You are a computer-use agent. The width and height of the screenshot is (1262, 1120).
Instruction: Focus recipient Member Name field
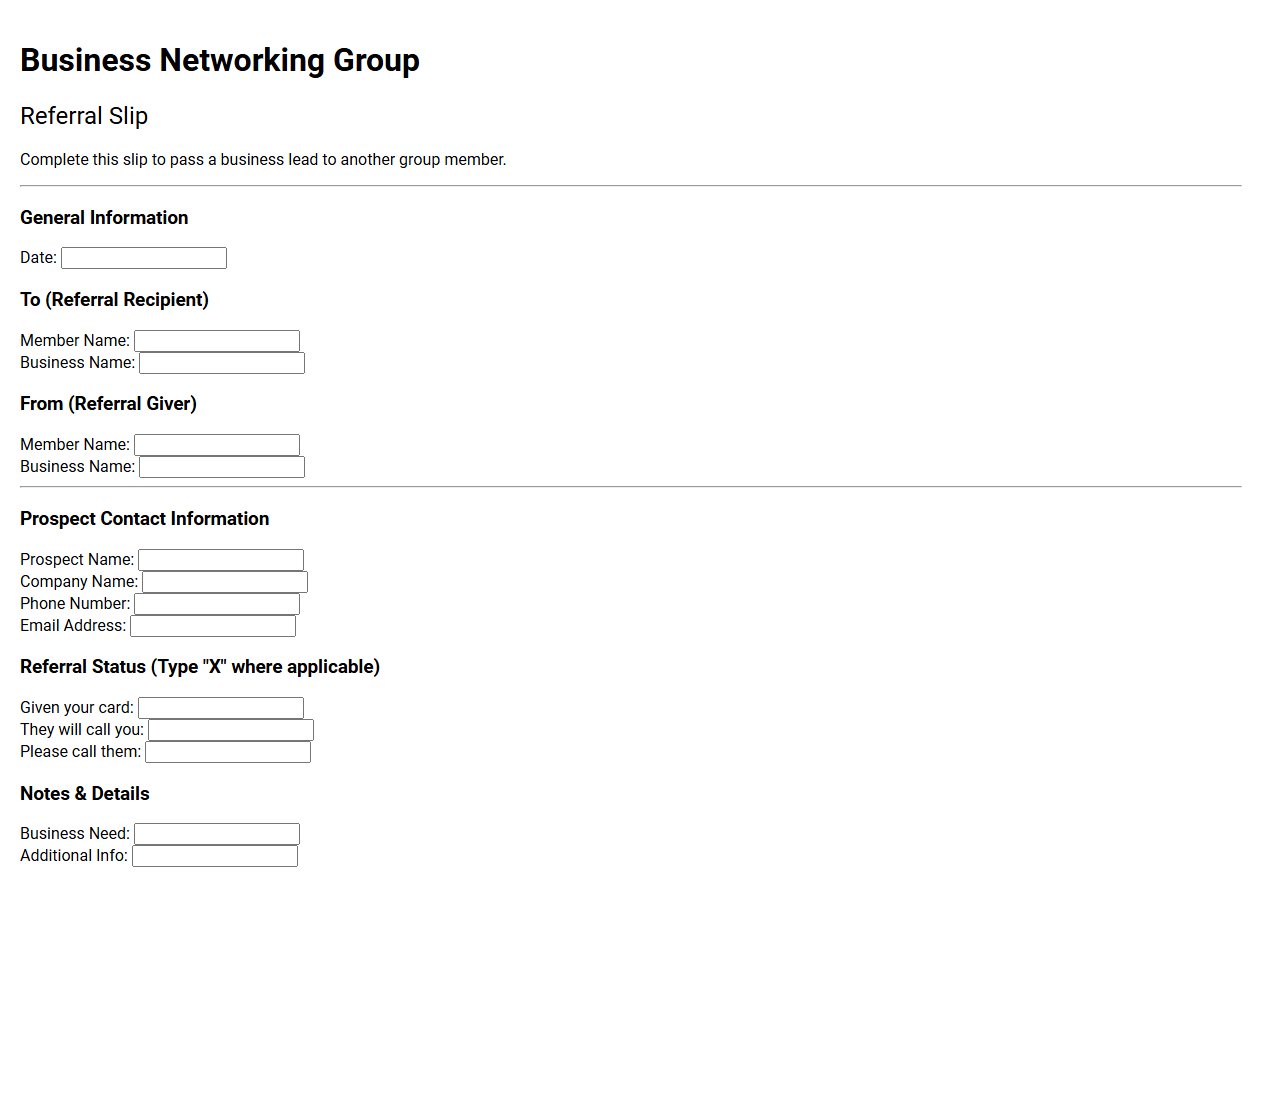pyautogui.click(x=217, y=341)
